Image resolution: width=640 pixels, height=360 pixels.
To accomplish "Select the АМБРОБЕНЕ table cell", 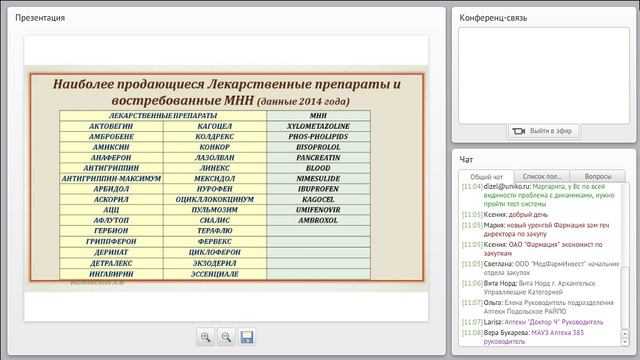I will [111, 137].
